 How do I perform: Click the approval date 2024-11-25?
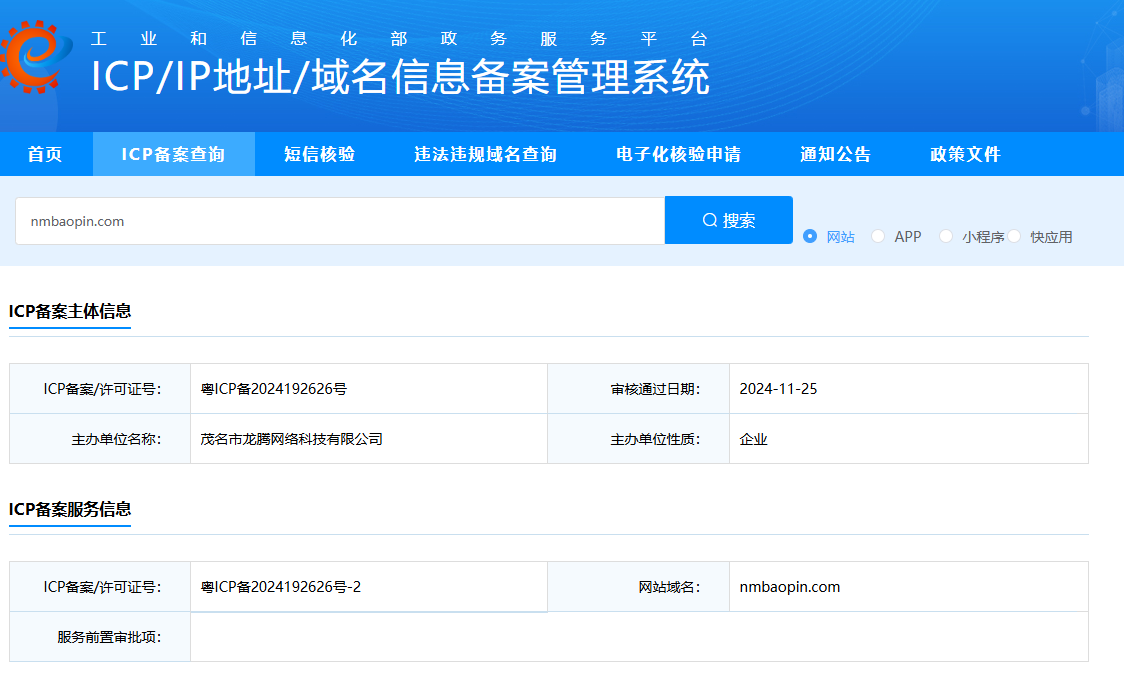(778, 389)
